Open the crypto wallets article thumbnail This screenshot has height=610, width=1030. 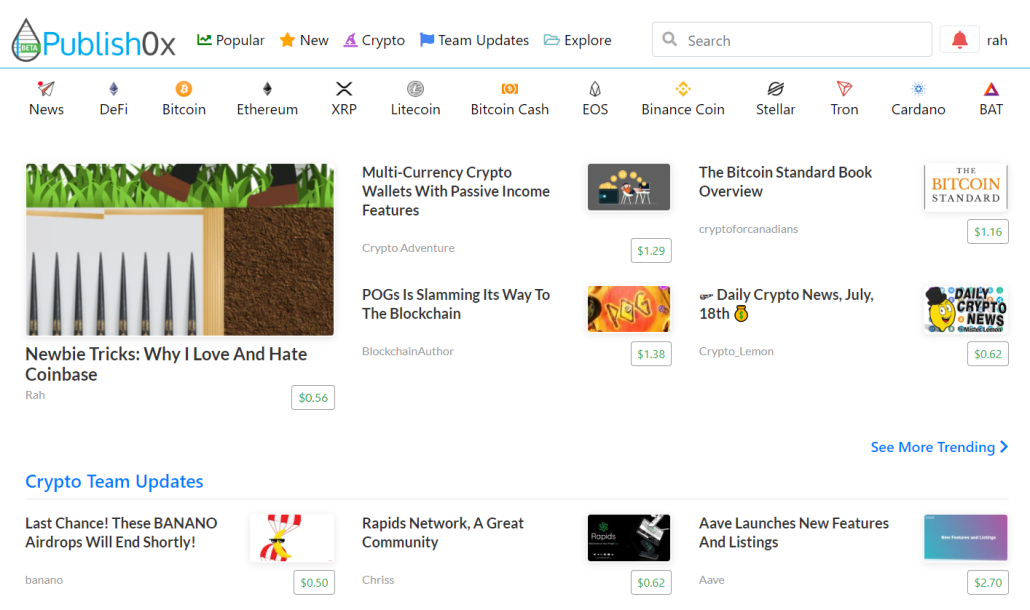pos(629,187)
